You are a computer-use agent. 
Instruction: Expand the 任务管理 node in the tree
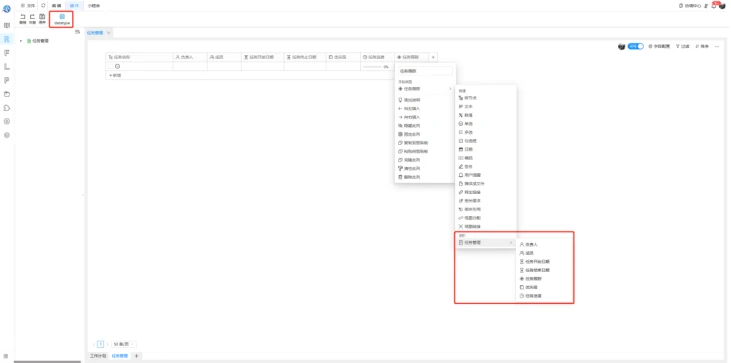tap(21, 41)
